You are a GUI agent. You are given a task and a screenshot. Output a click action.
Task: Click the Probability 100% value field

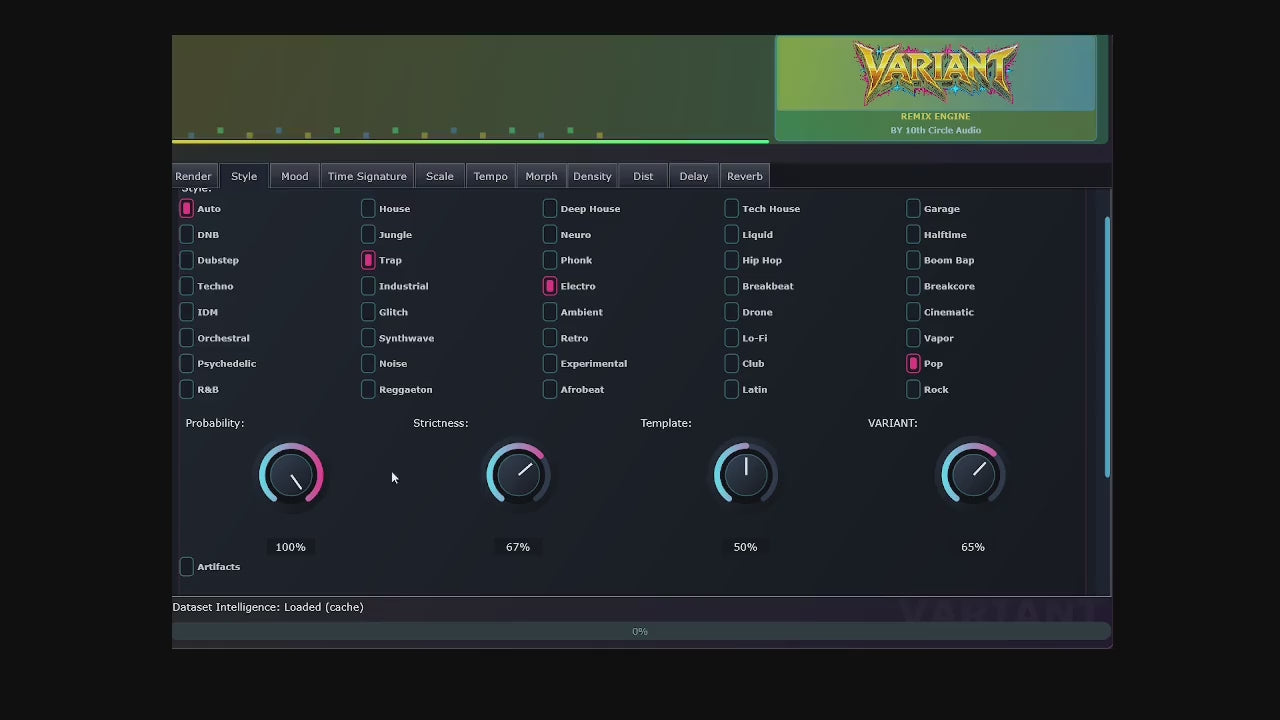291,547
